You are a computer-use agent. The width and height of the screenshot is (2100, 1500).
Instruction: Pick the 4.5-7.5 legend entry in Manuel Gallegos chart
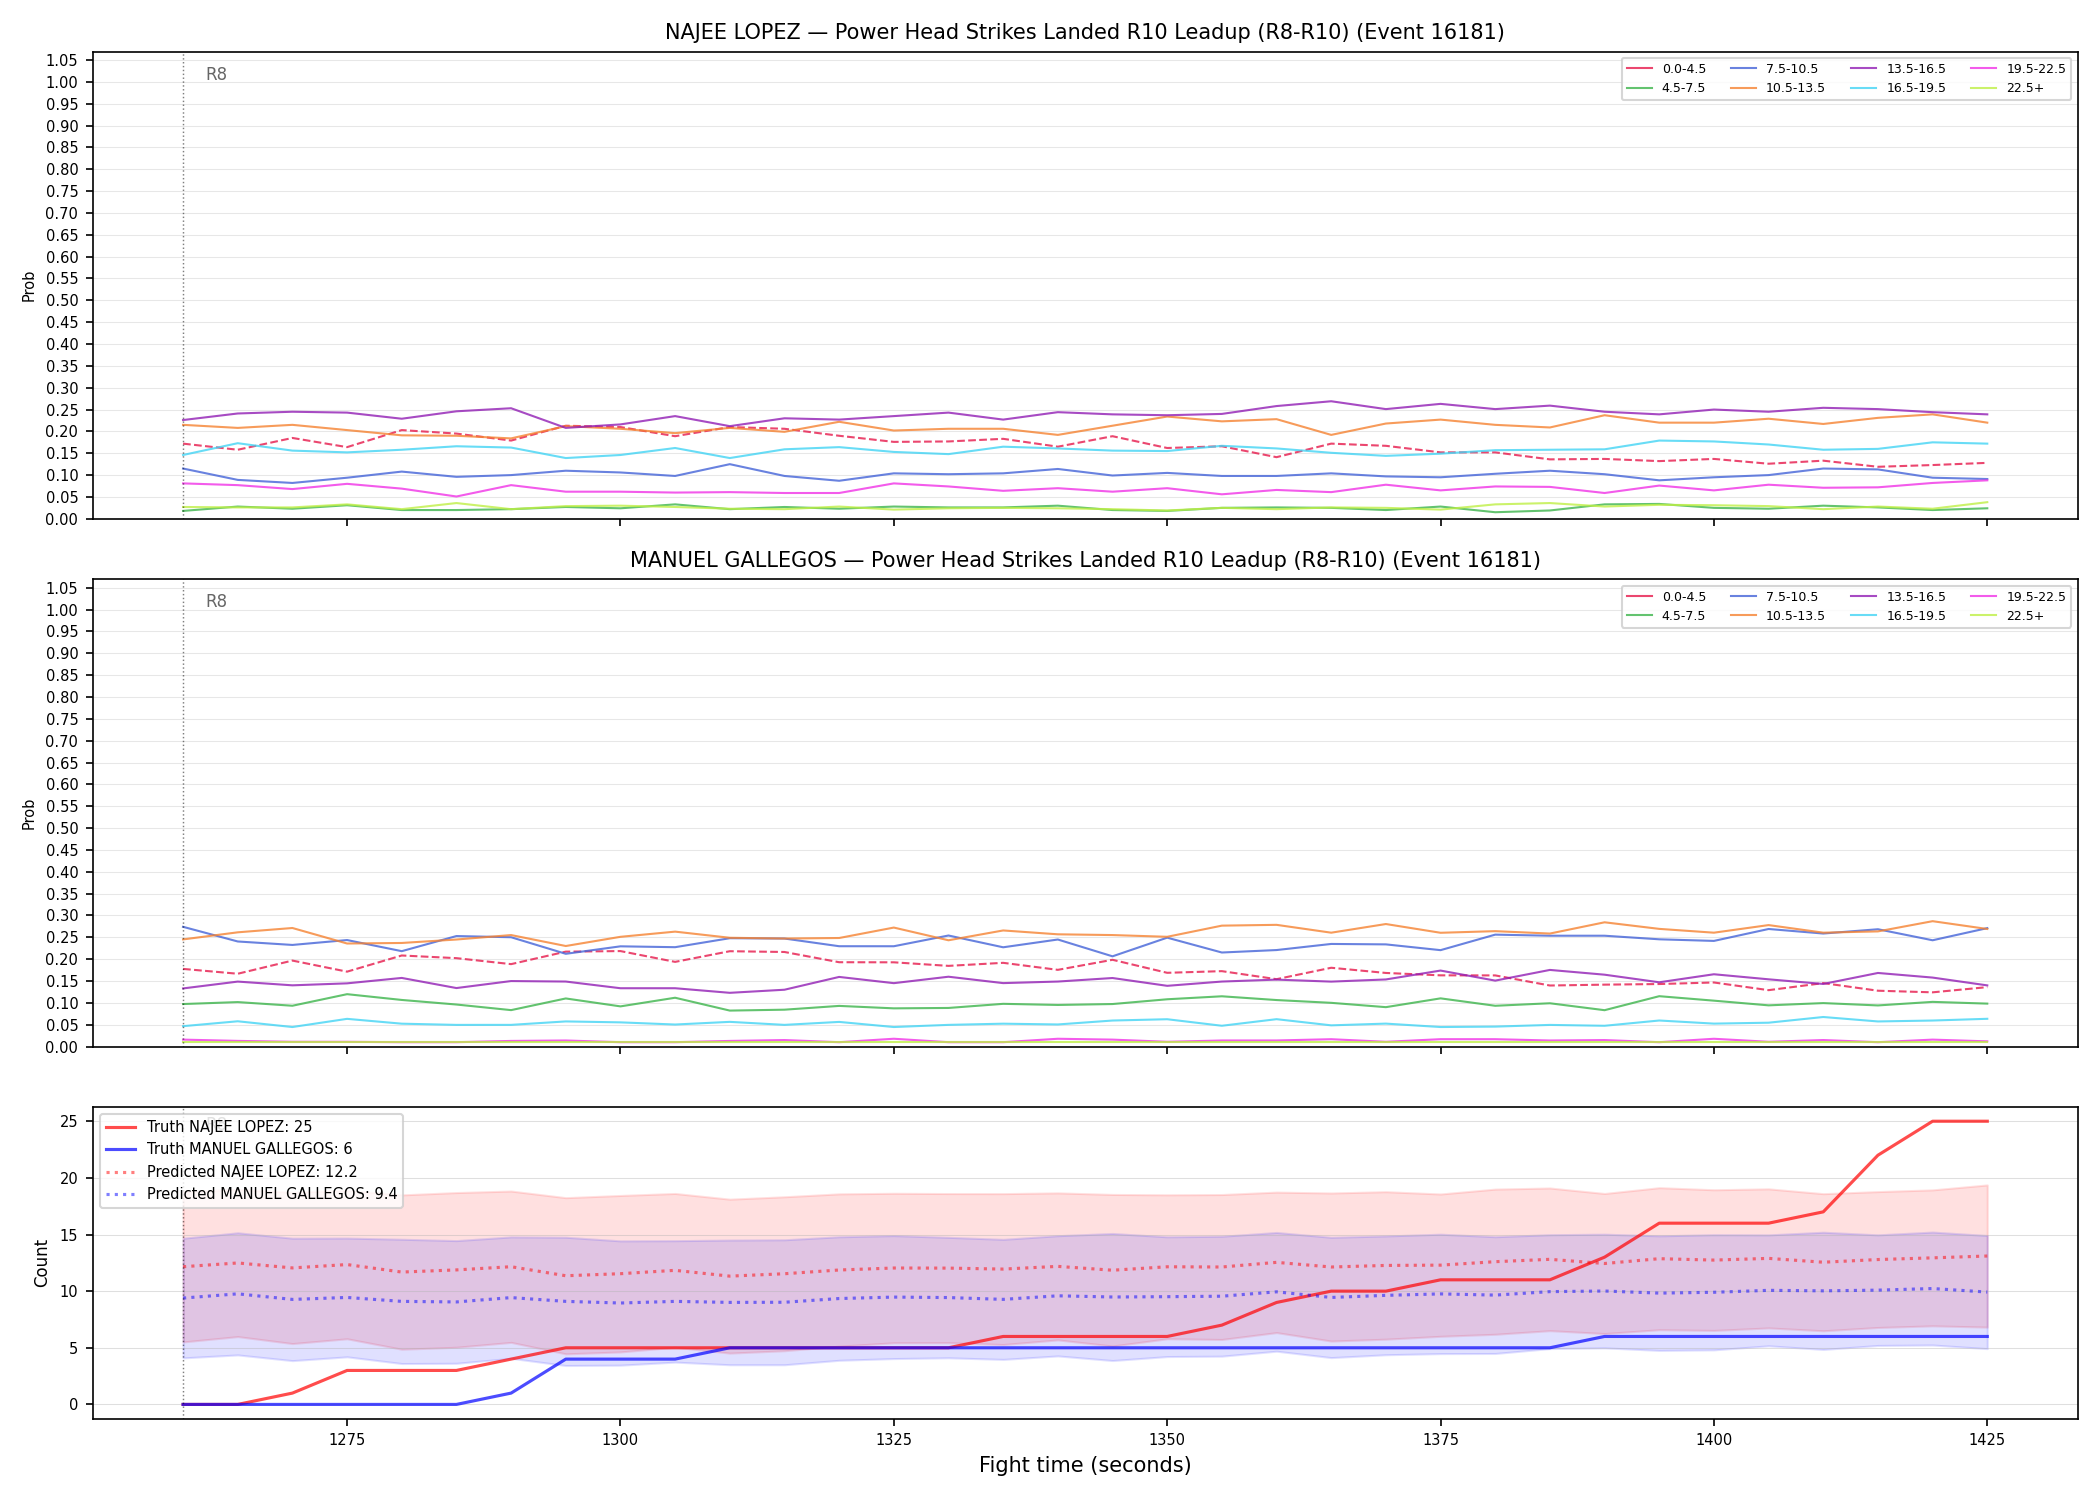[x=1666, y=616]
